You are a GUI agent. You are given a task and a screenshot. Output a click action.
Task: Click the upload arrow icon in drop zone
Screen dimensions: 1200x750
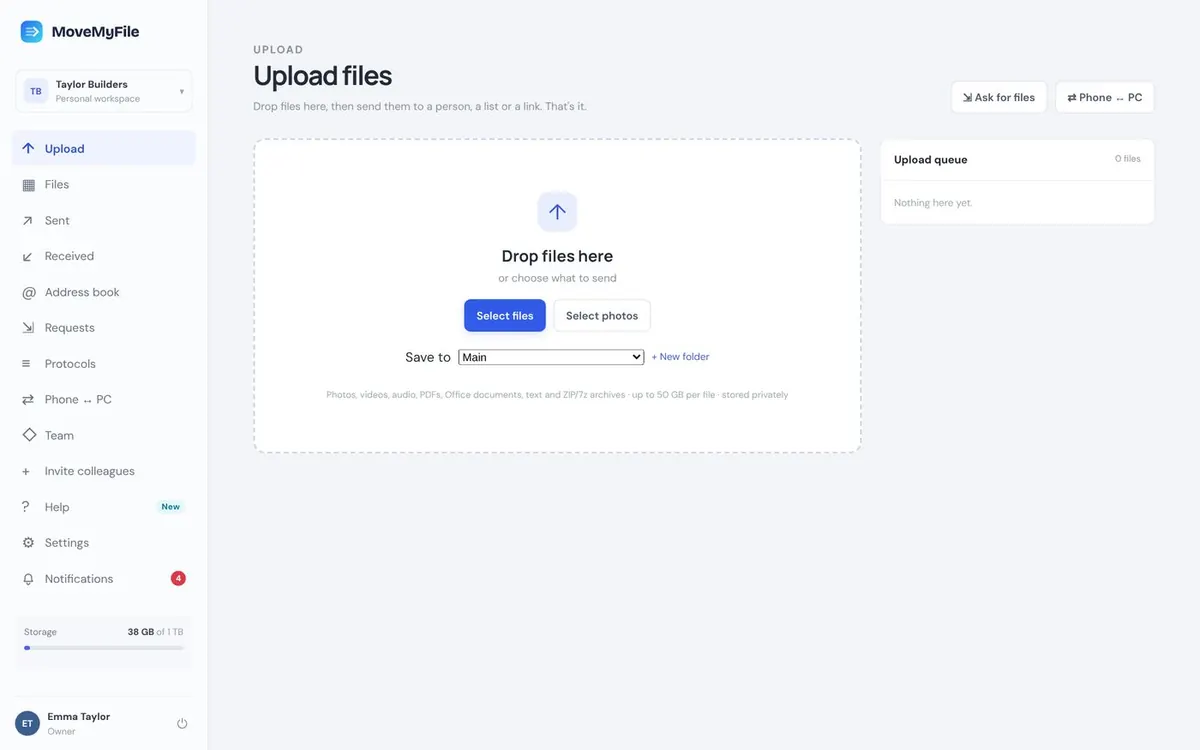(557, 212)
